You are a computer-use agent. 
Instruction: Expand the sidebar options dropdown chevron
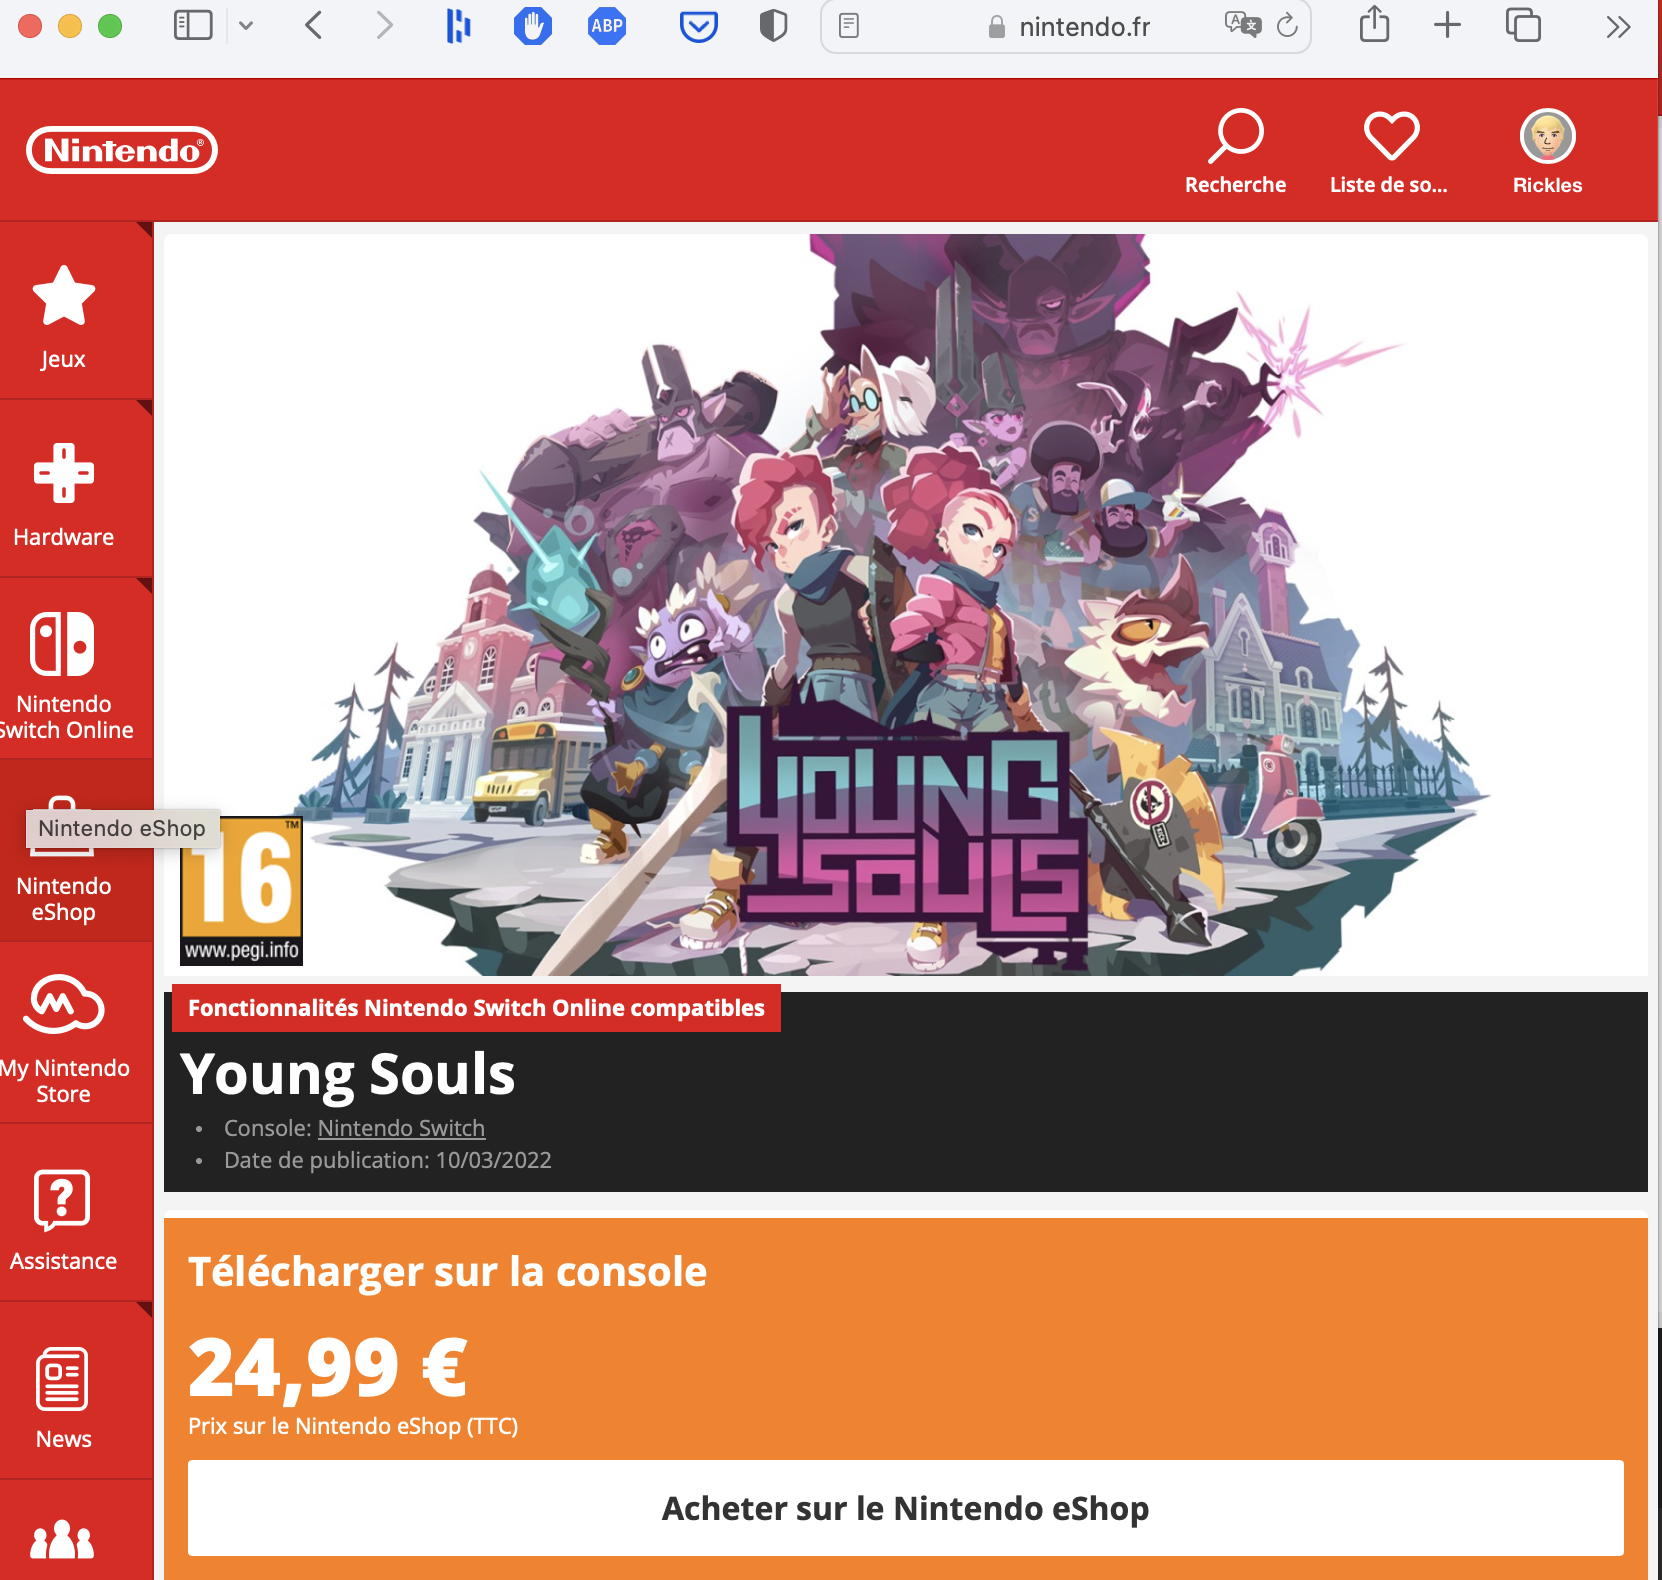pyautogui.click(x=246, y=26)
